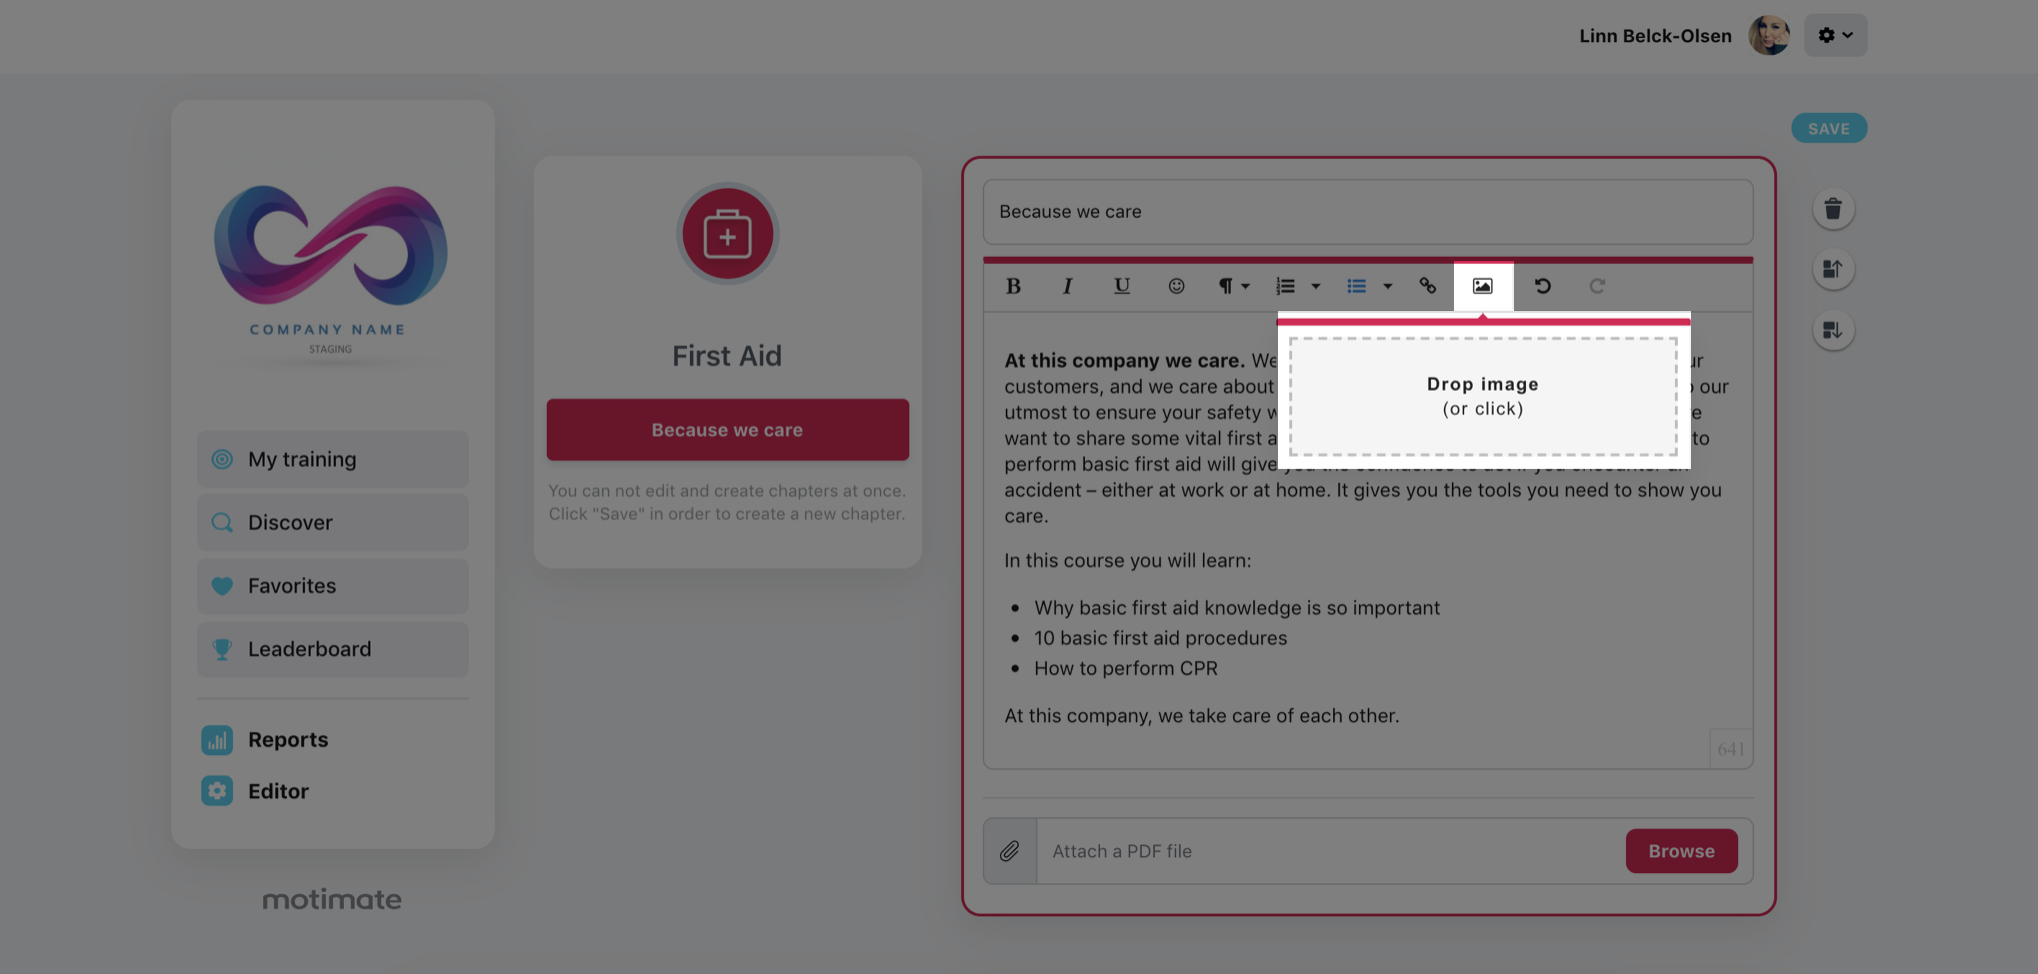2038x974 pixels.
Task: Click the Leaderboard trophy icon
Action: [222, 649]
